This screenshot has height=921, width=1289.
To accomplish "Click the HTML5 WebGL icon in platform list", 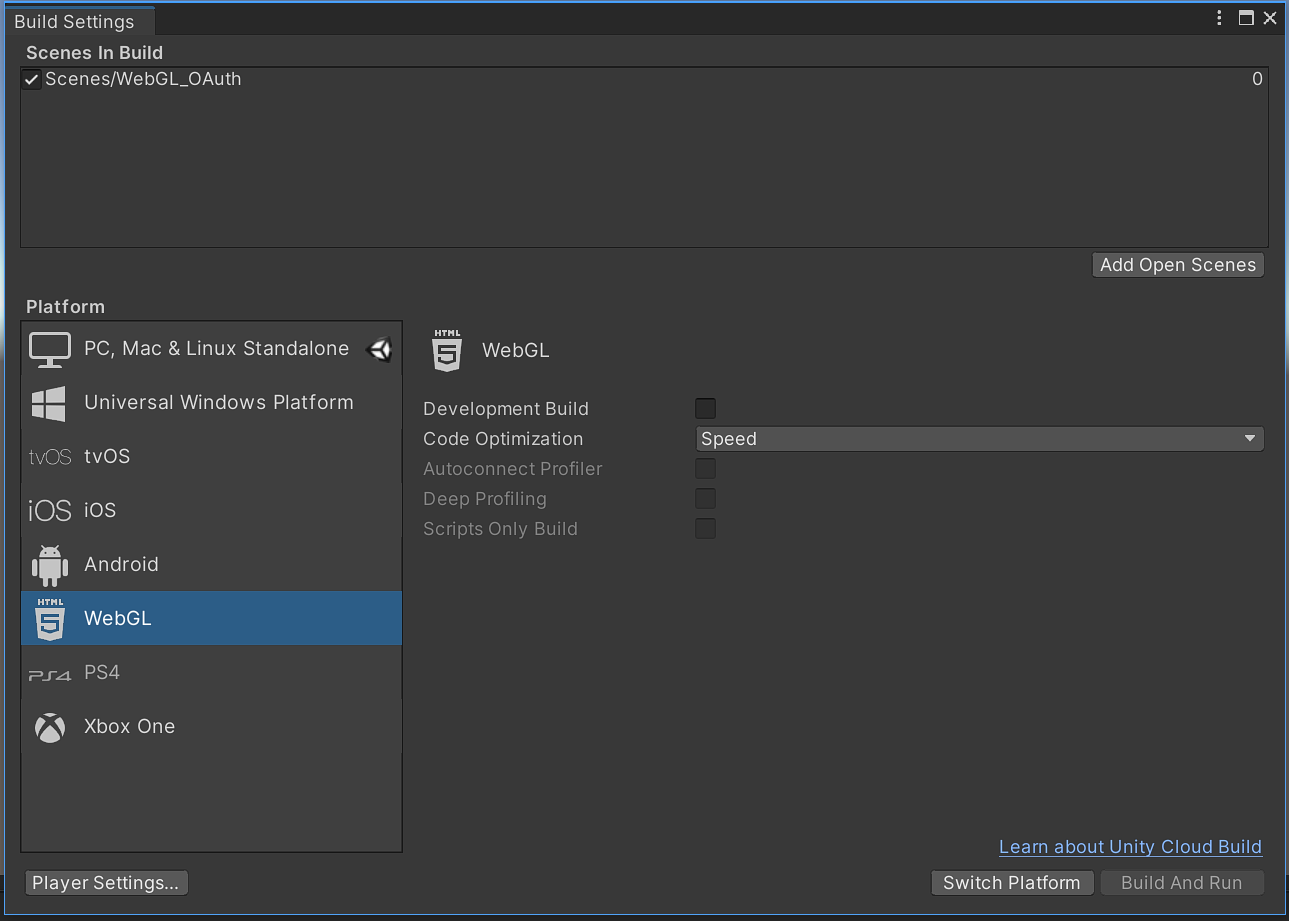I will click(50, 619).
